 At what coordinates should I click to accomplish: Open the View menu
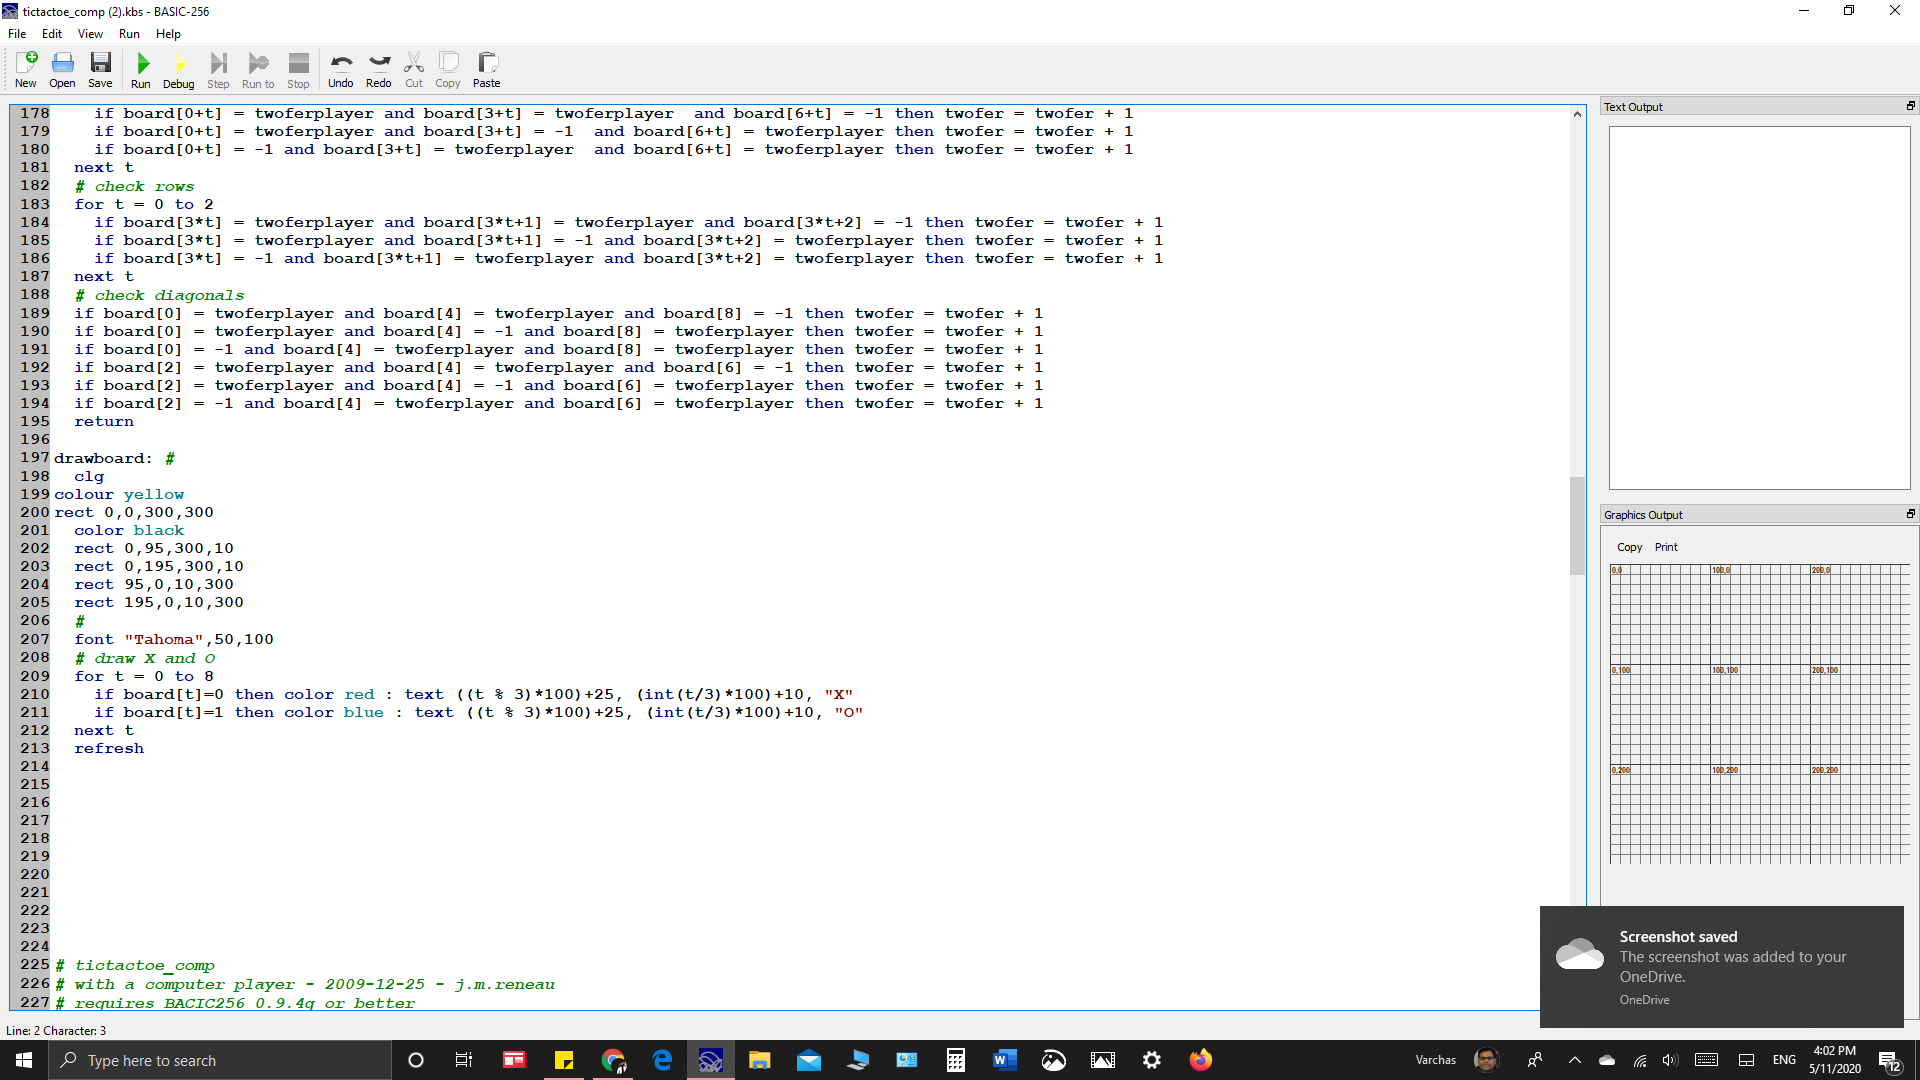(x=90, y=33)
